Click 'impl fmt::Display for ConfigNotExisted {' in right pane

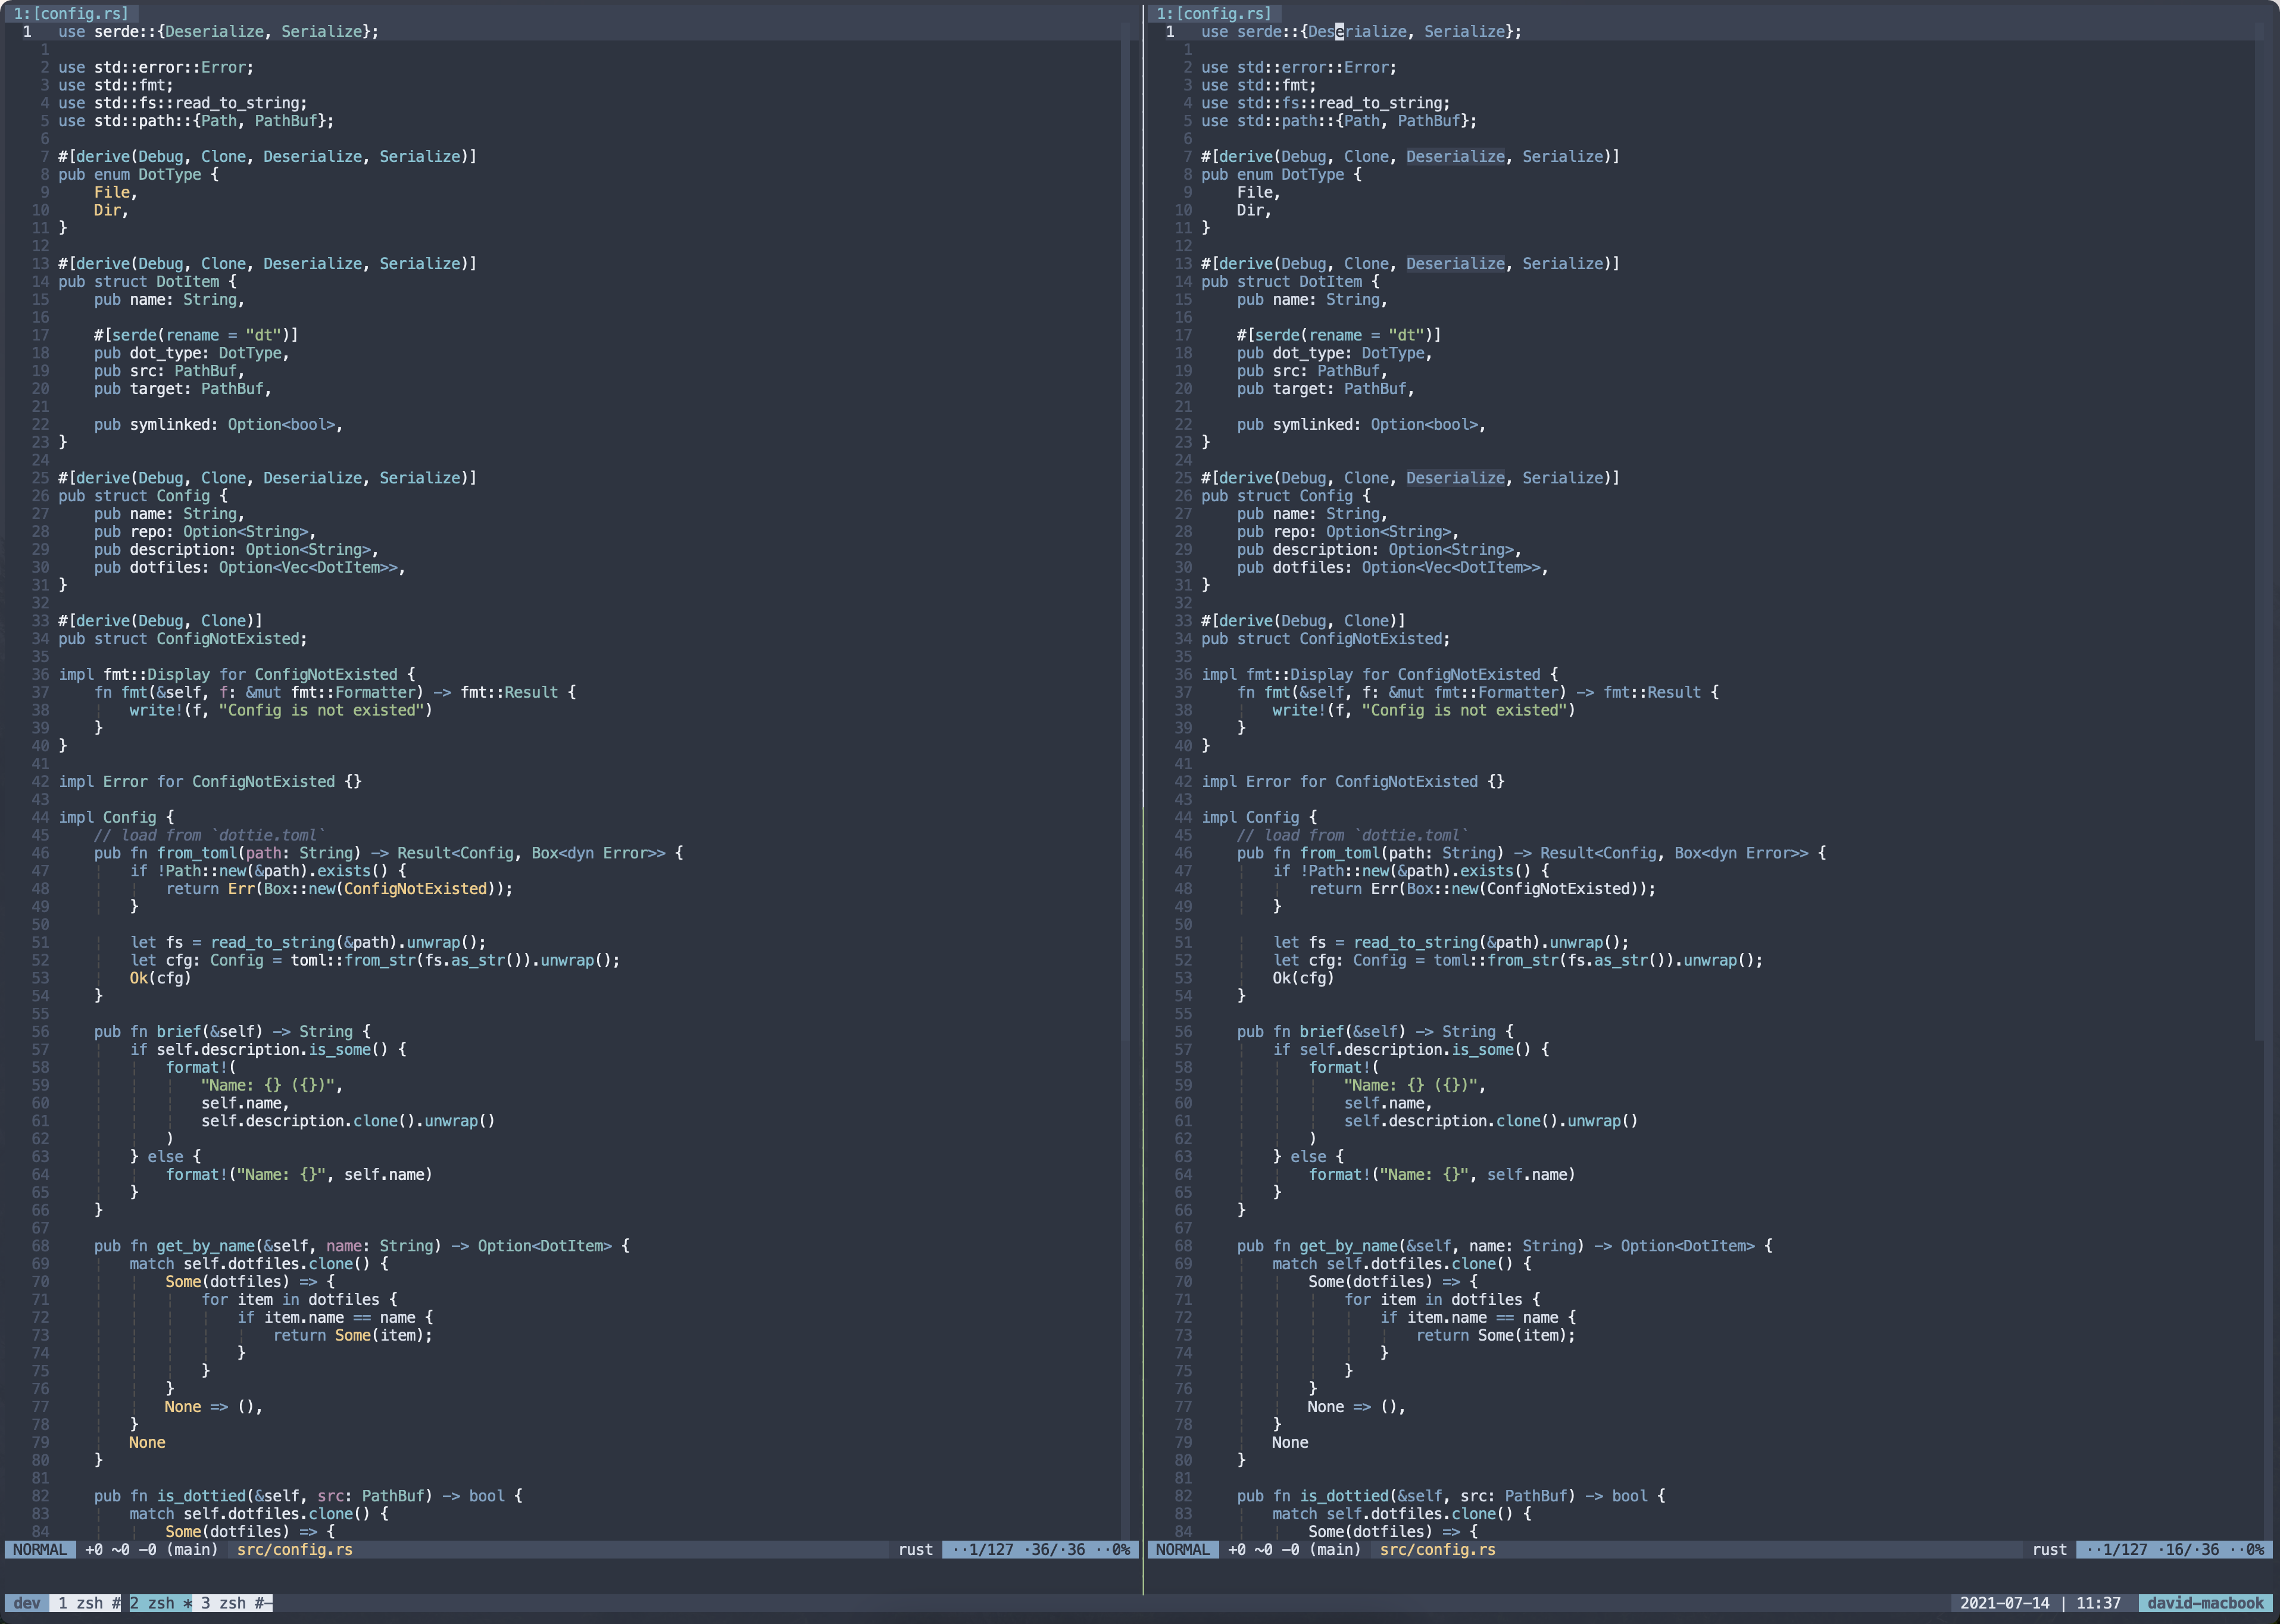pyautogui.click(x=1380, y=674)
